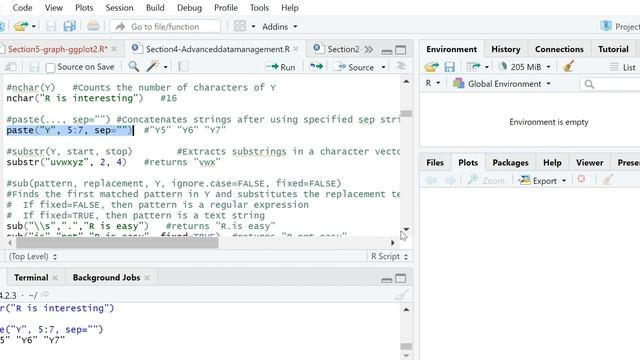This screenshot has height=360, width=640.
Task: Click the clear console broom icon
Action: click(x=401, y=294)
